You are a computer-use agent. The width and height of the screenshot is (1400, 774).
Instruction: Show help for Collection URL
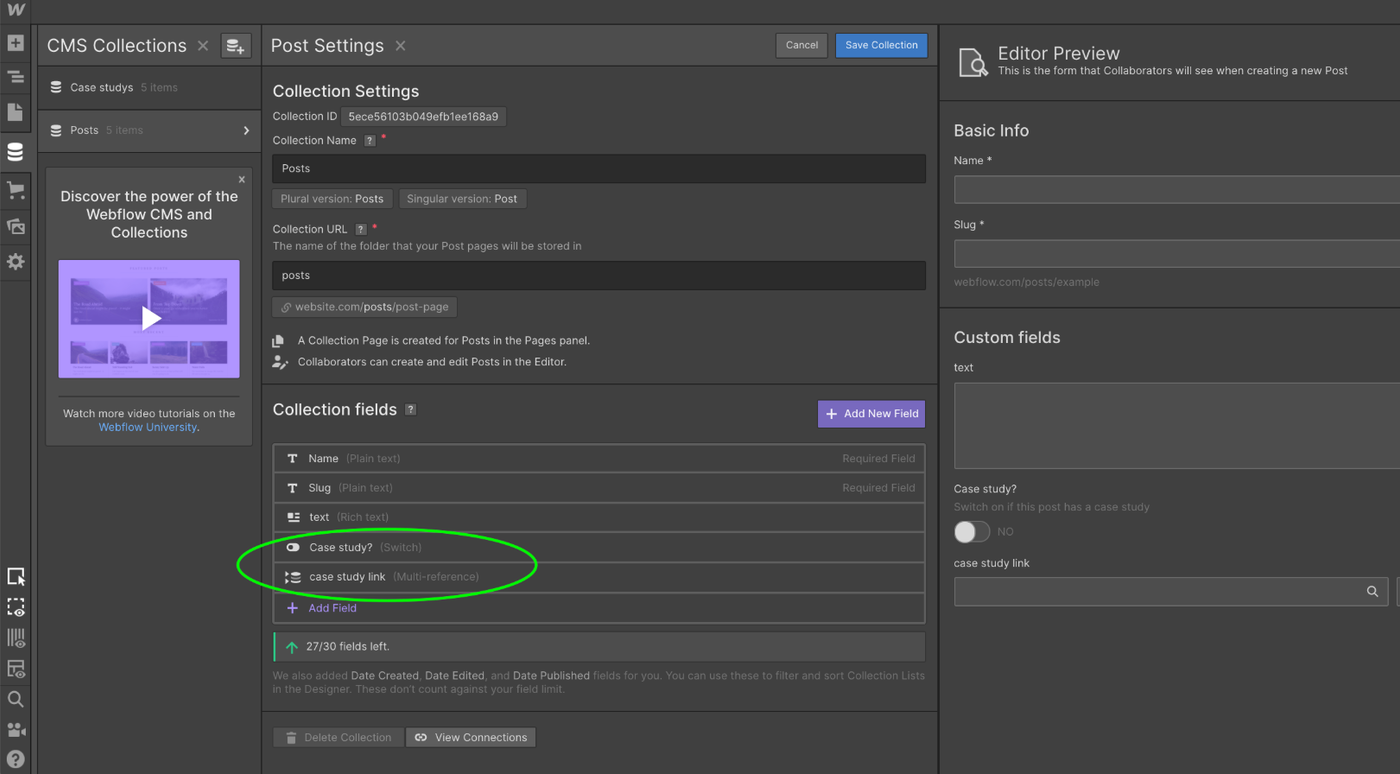361,229
